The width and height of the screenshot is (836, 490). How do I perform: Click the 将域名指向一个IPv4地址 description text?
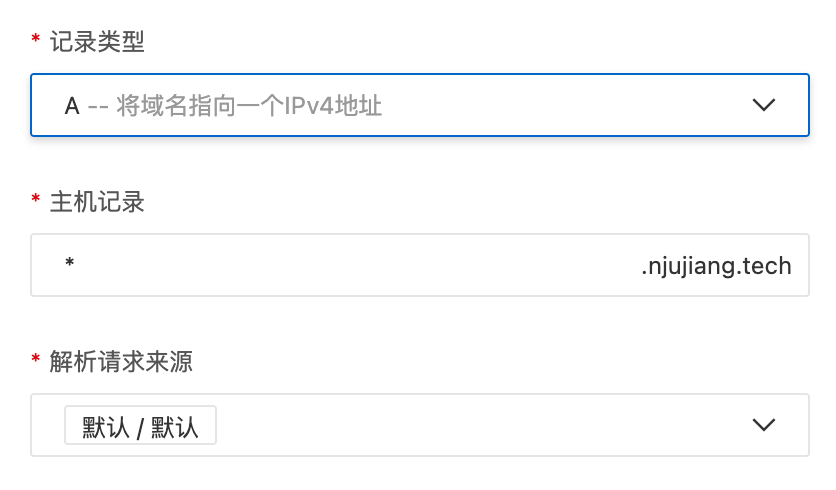[x=250, y=105]
